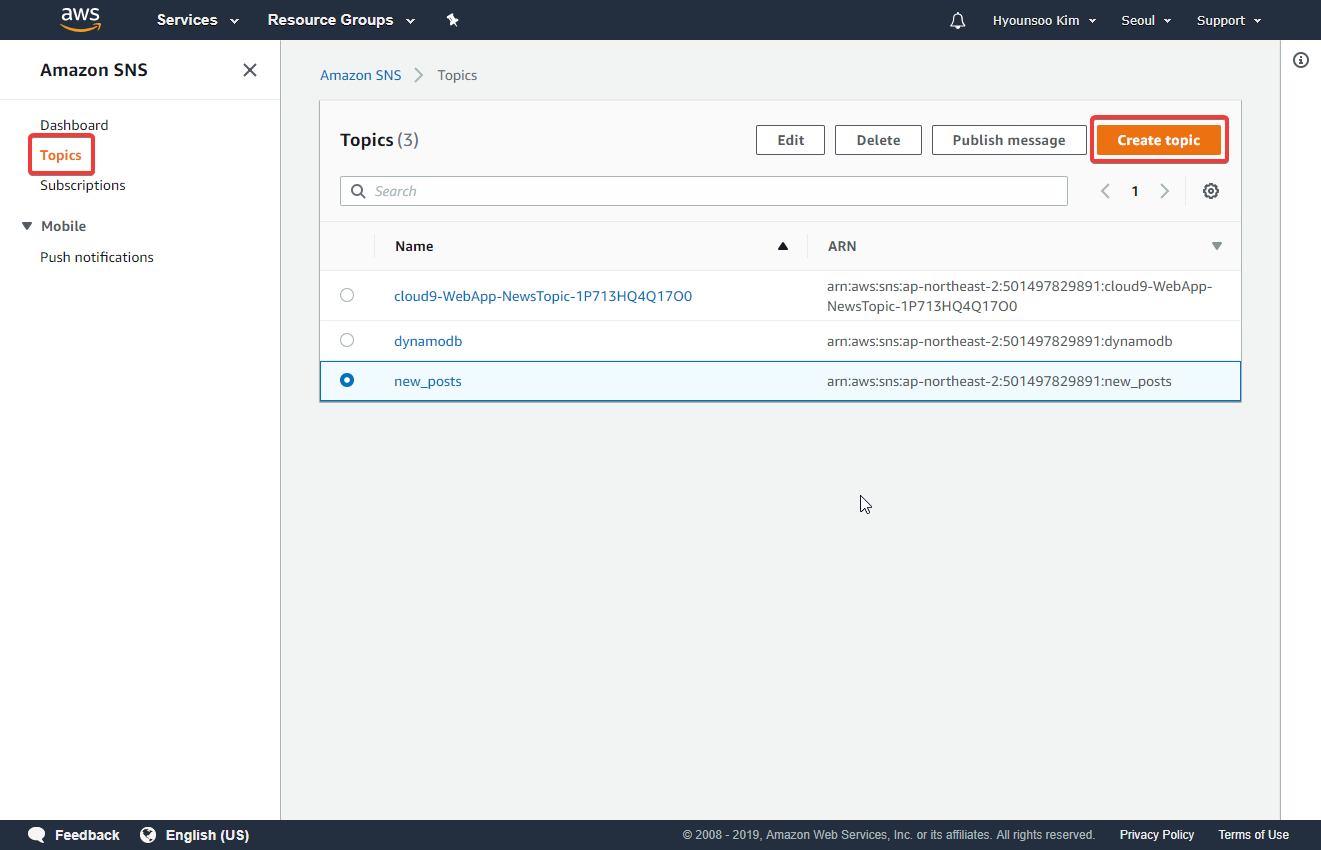Image resolution: width=1321 pixels, height=850 pixels.
Task: Open Topics in SNS sidebar
Action: (x=61, y=155)
